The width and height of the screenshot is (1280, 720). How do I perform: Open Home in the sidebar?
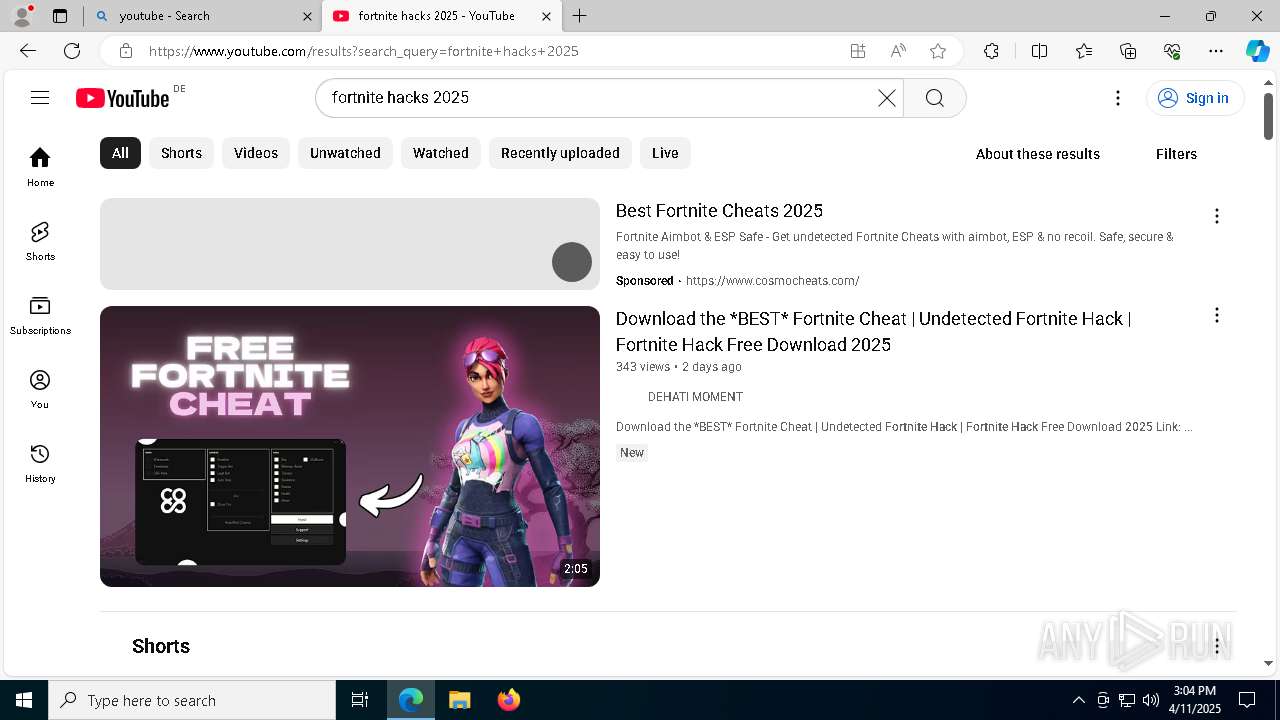(40, 166)
